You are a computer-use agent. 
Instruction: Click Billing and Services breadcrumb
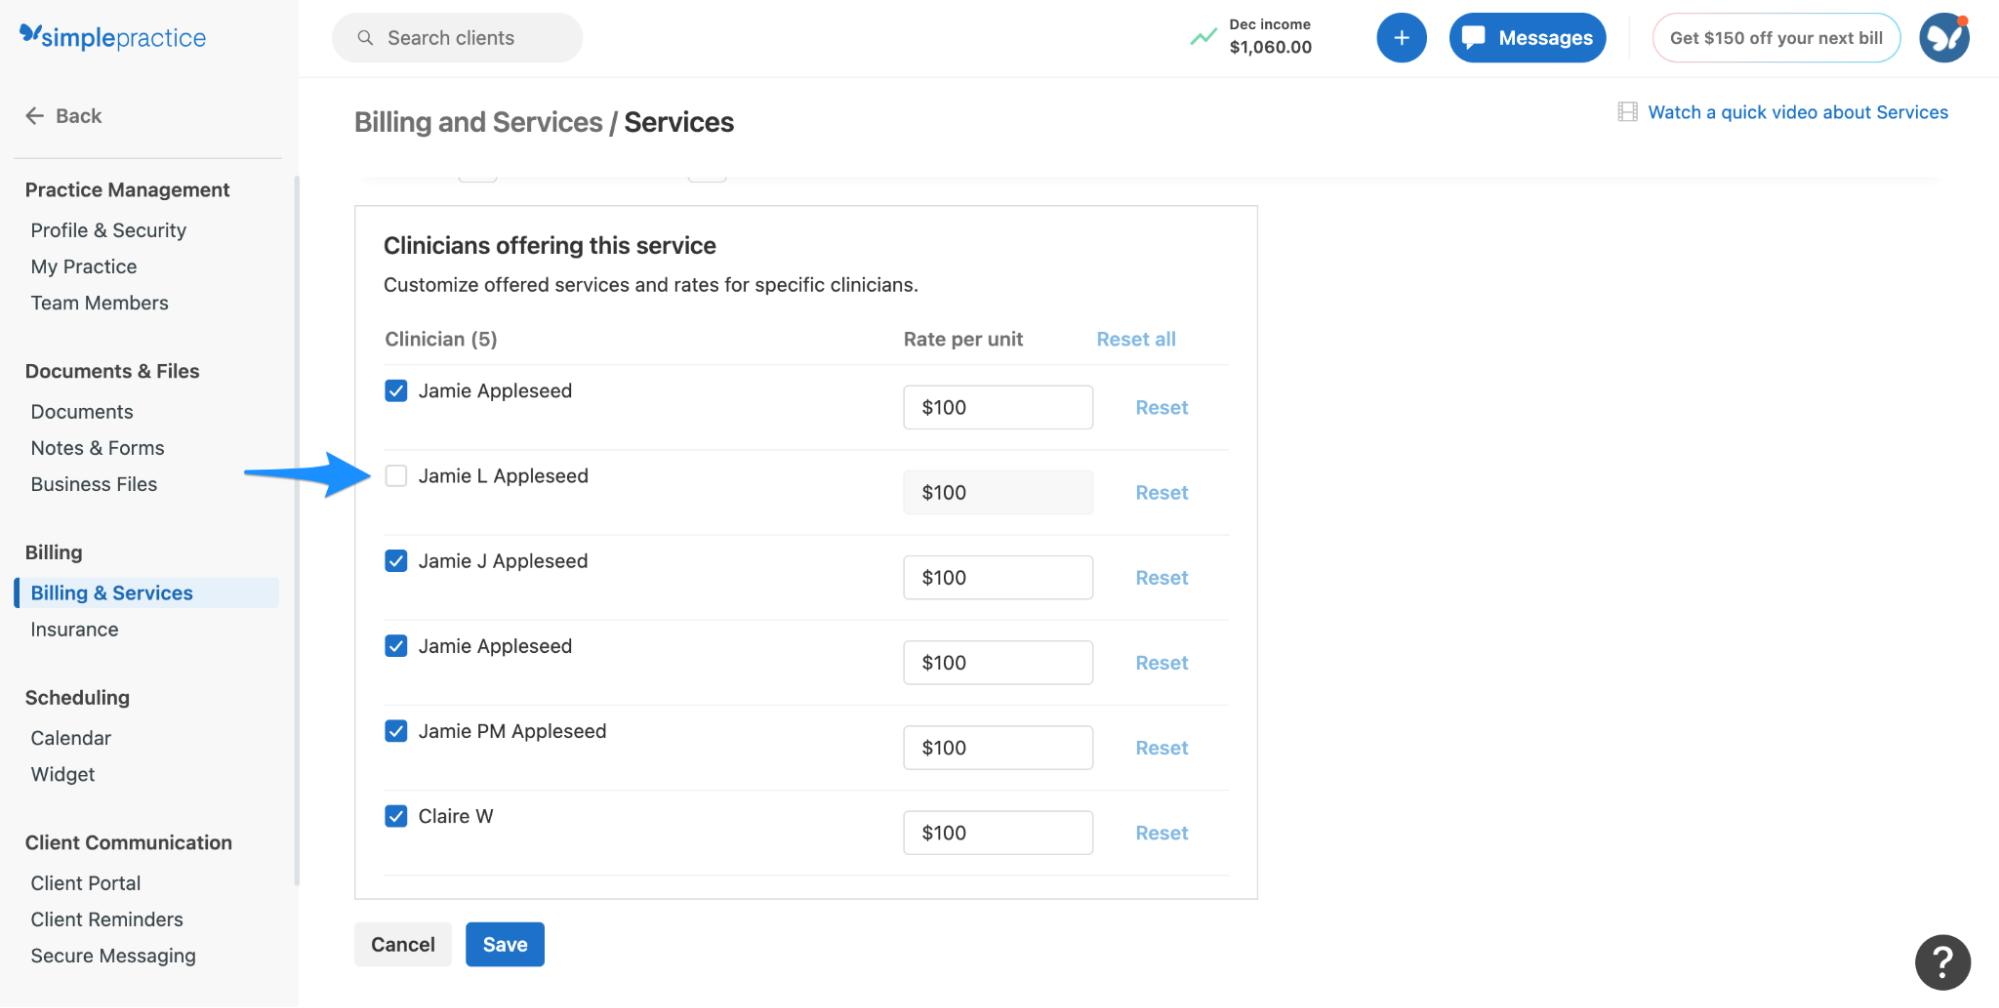478,122
